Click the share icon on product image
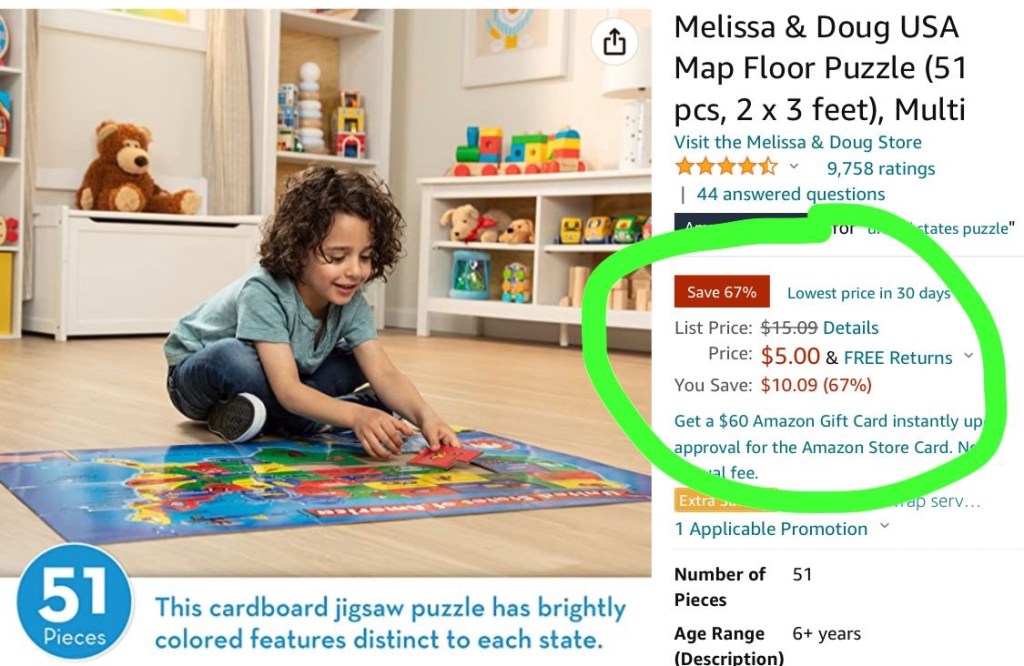 tap(613, 42)
